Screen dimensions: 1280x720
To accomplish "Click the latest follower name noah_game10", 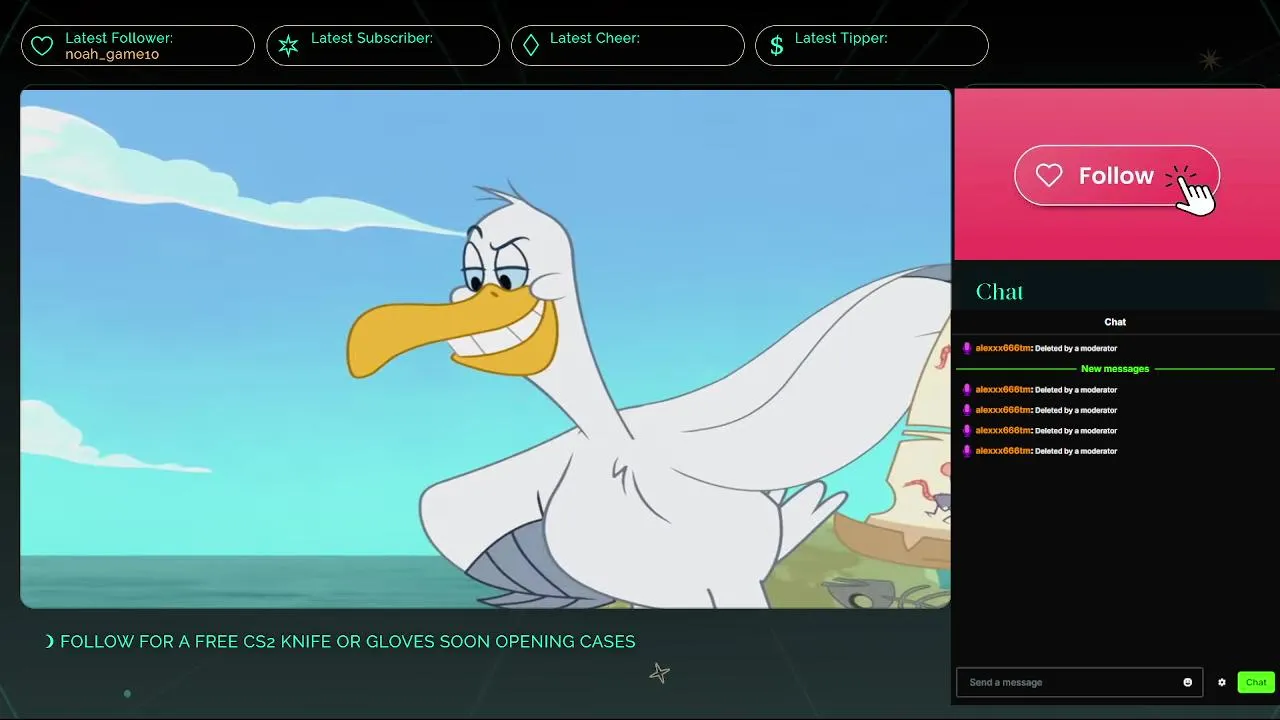I will click(x=112, y=54).
